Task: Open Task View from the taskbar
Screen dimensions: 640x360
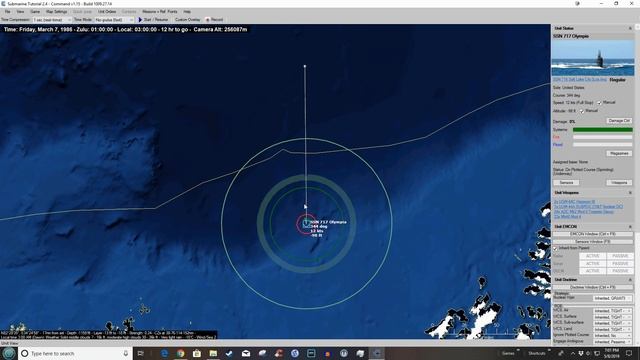Action: coord(141,353)
